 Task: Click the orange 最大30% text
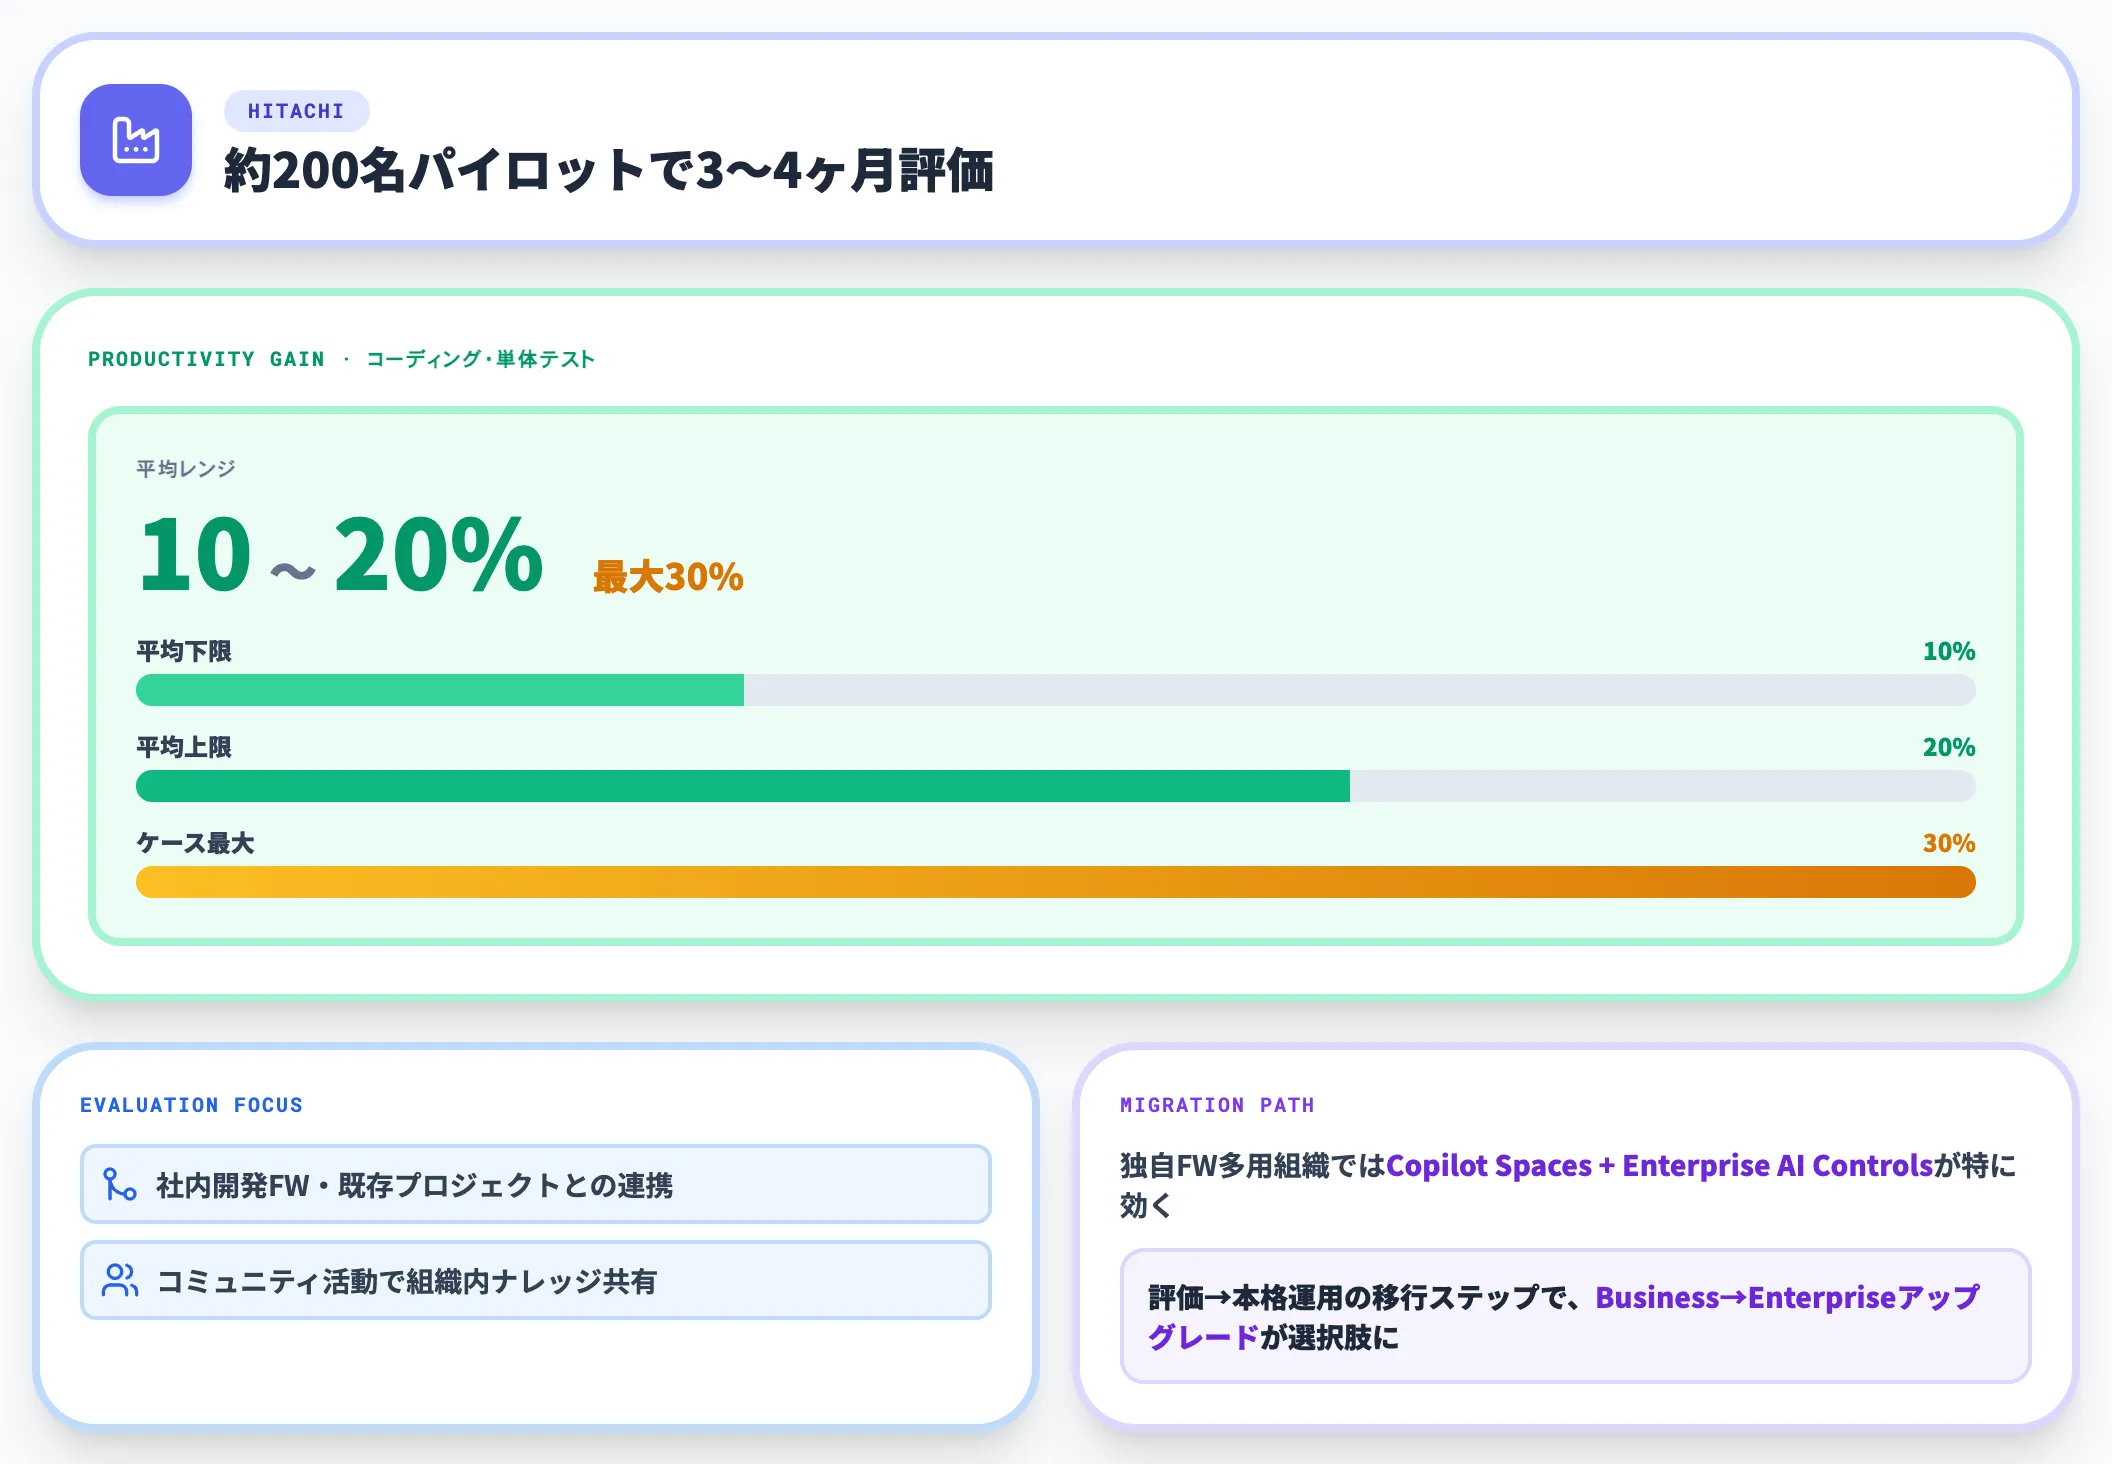(x=668, y=577)
